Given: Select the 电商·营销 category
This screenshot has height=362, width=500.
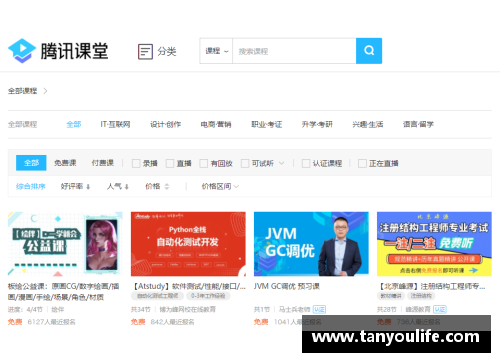Looking at the screenshot, I should (216, 124).
